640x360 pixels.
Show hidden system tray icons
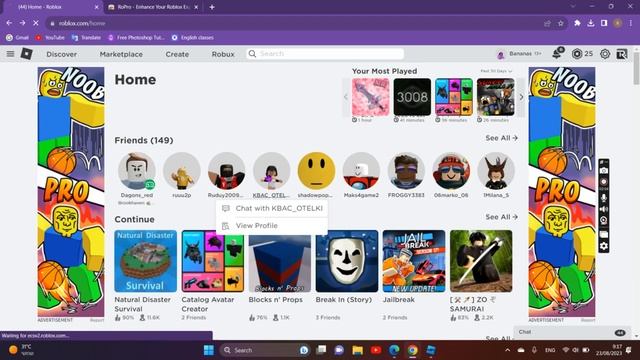507,350
